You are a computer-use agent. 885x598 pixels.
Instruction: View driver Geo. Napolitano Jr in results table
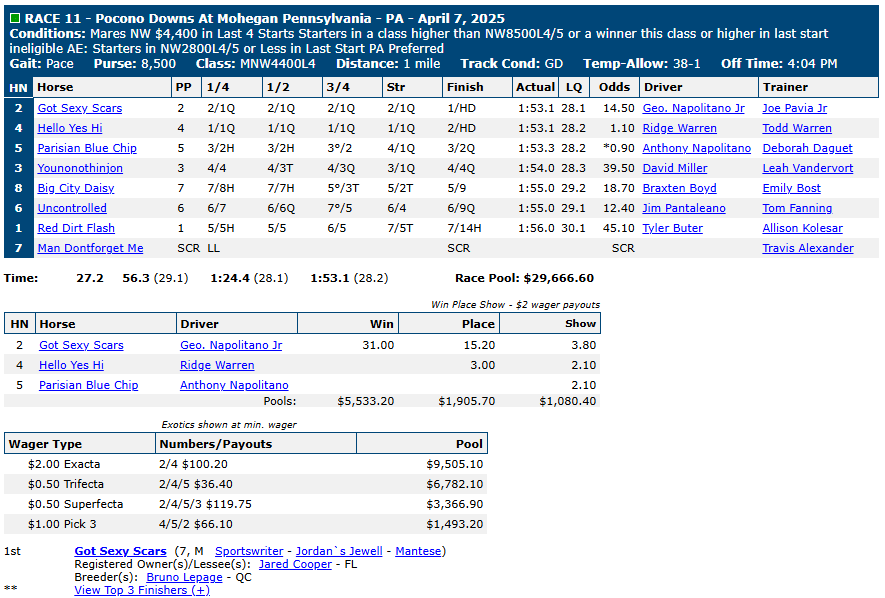tap(694, 108)
